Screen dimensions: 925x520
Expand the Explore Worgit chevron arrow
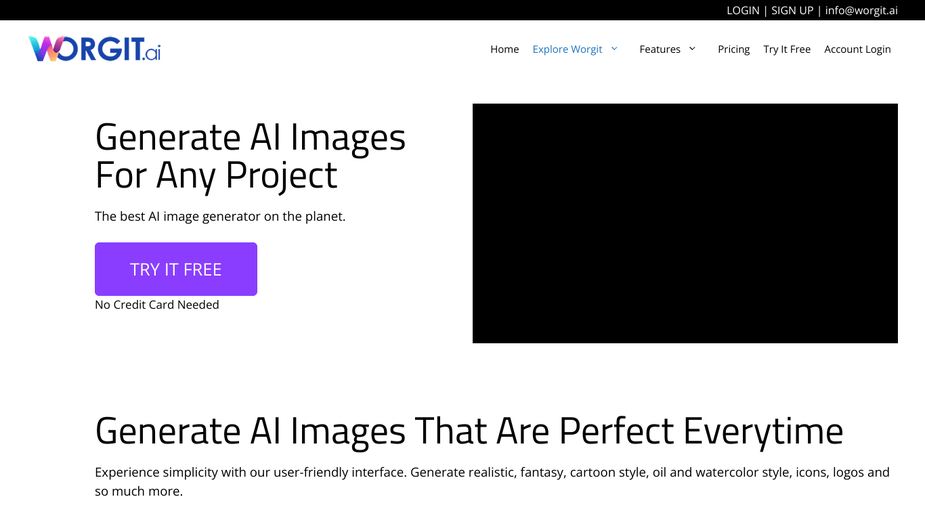(614, 49)
